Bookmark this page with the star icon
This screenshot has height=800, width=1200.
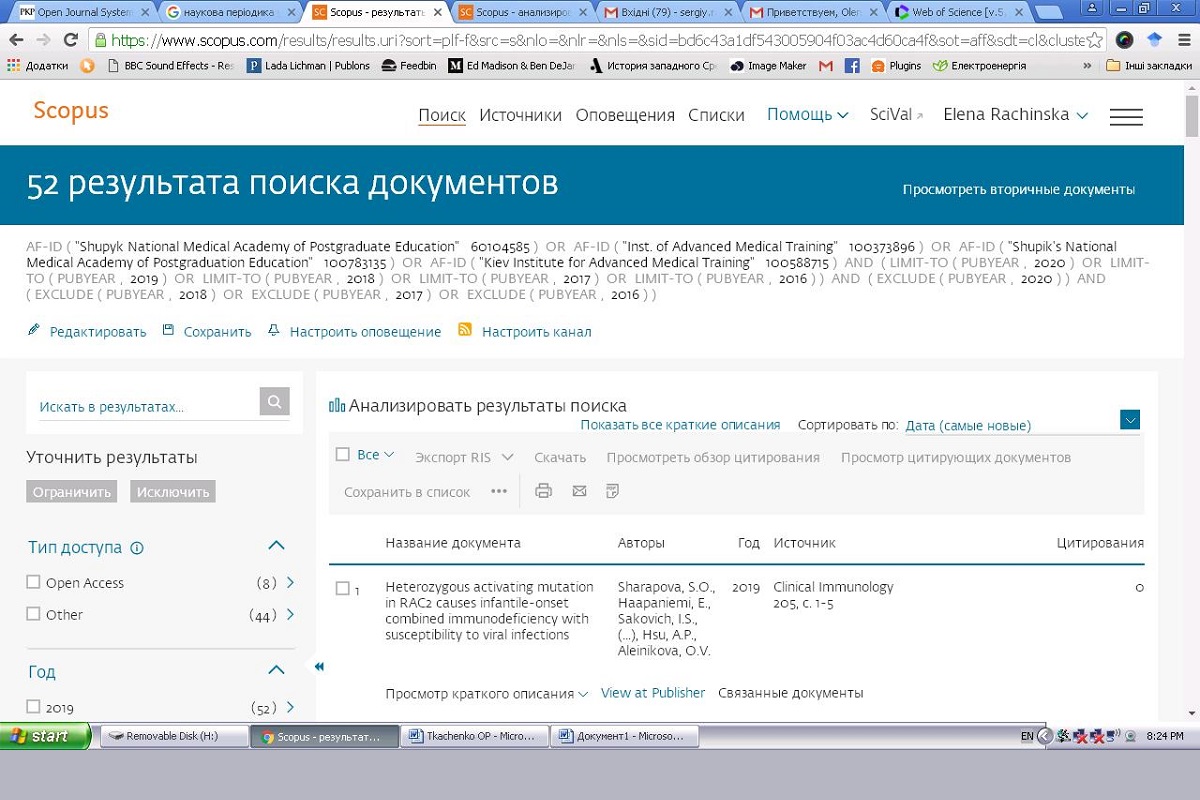pos(1095,40)
